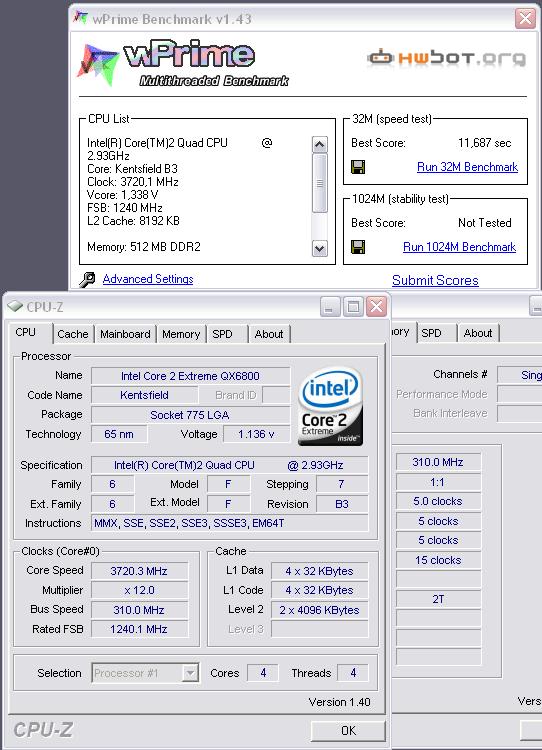The height and width of the screenshot is (750, 542).
Task: Run the 1024M Benchmark
Action: tap(459, 247)
